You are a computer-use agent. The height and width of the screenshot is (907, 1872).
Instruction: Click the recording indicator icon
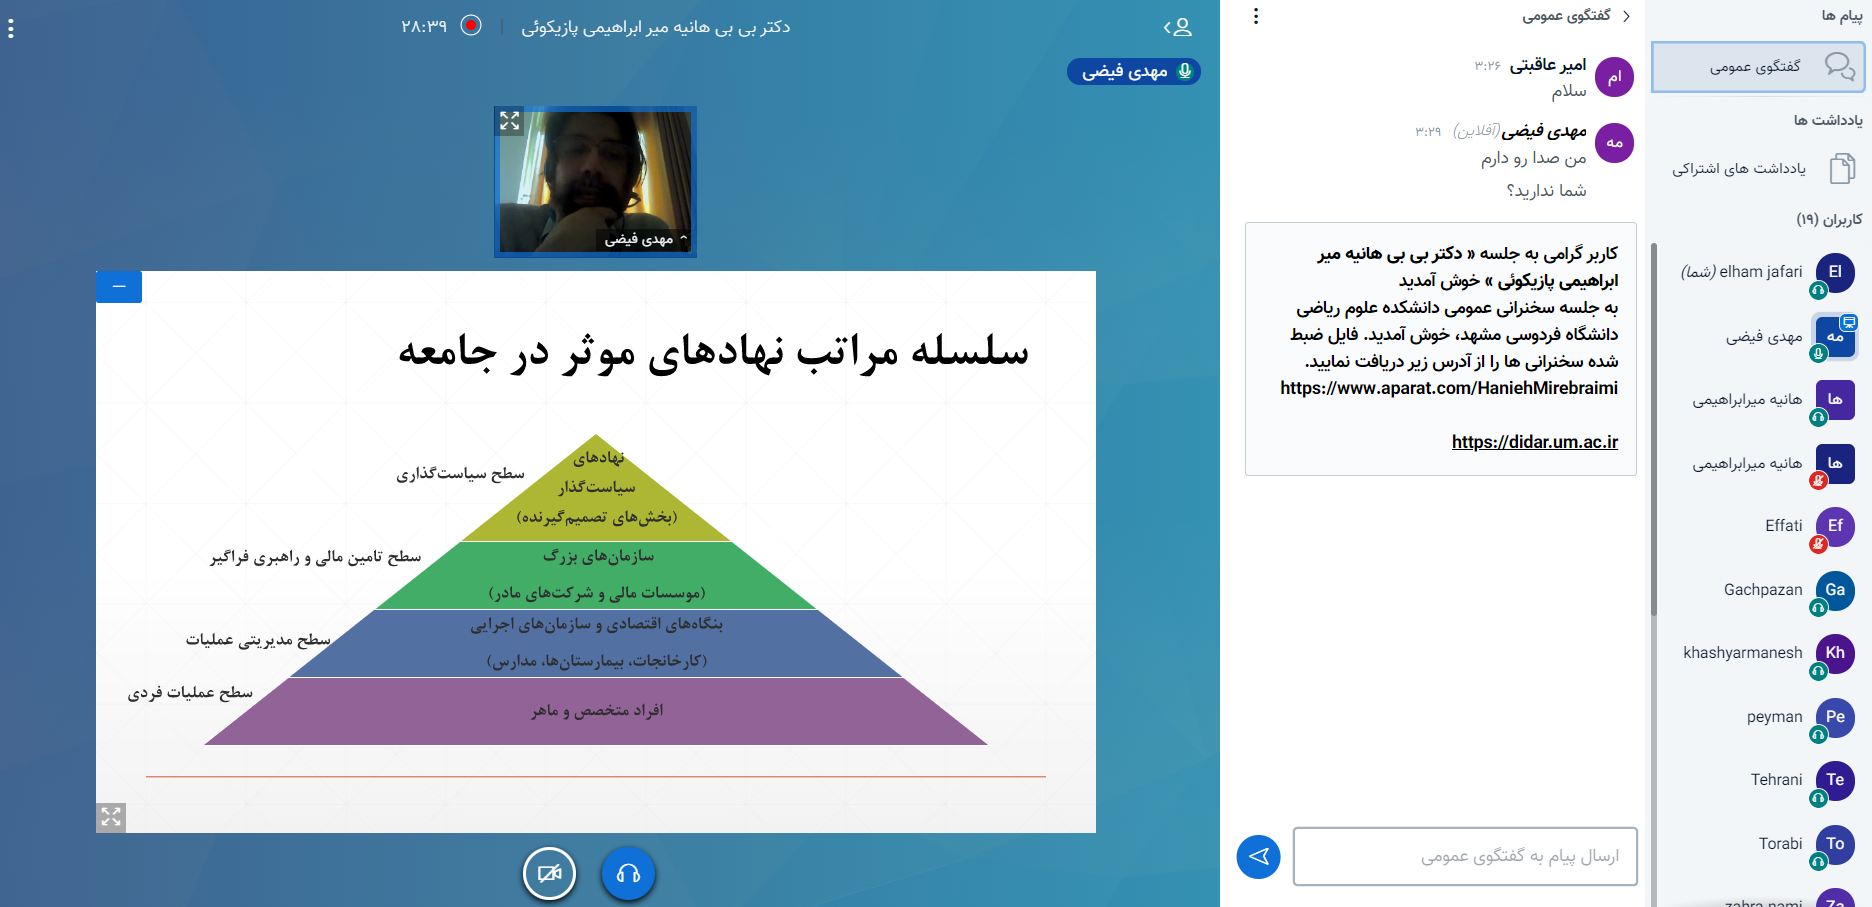coord(471,26)
